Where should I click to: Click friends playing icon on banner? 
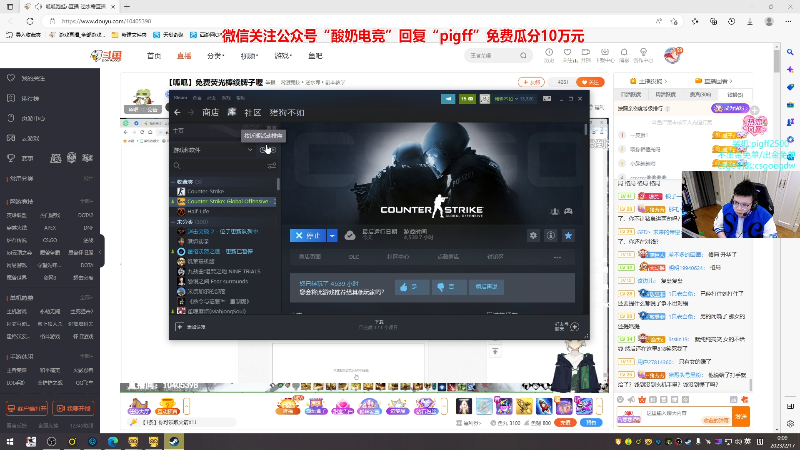pyautogui.click(x=555, y=211)
